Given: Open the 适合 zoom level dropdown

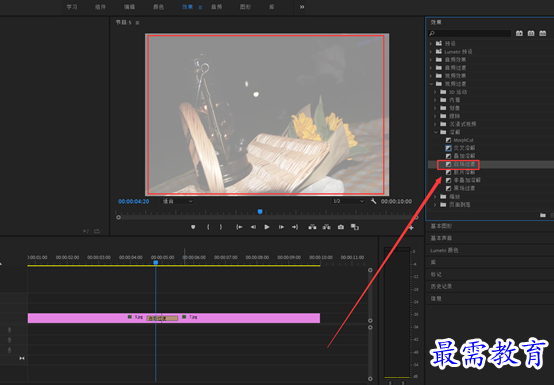Looking at the screenshot, I should click(177, 201).
